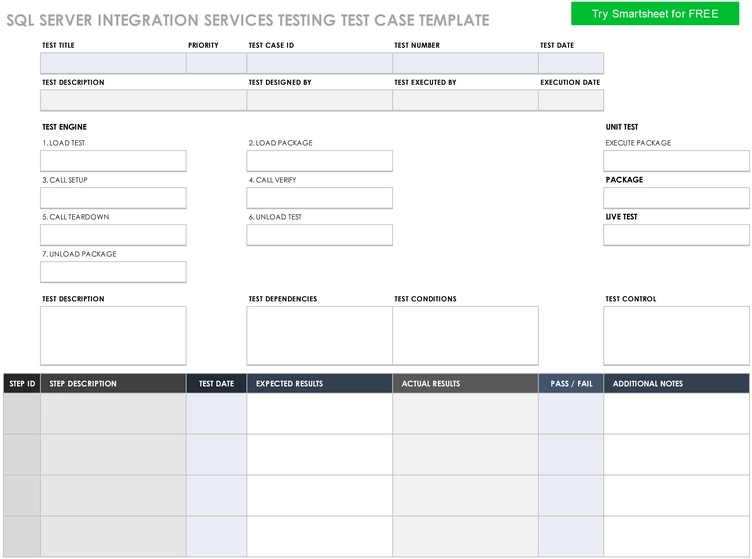The image size is (752, 559).
Task: Select the Execute Package box
Action: coord(676,161)
